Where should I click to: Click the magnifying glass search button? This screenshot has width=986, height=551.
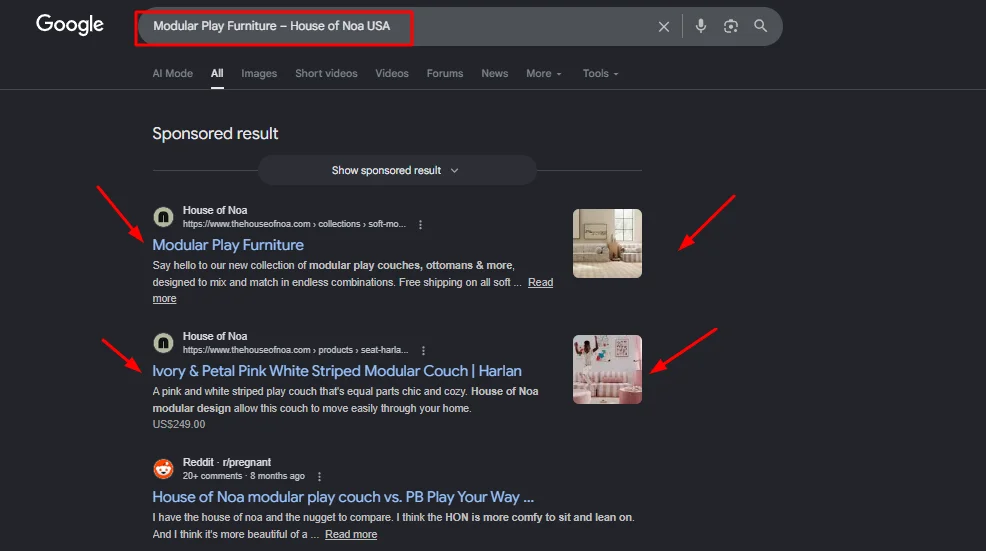click(760, 26)
